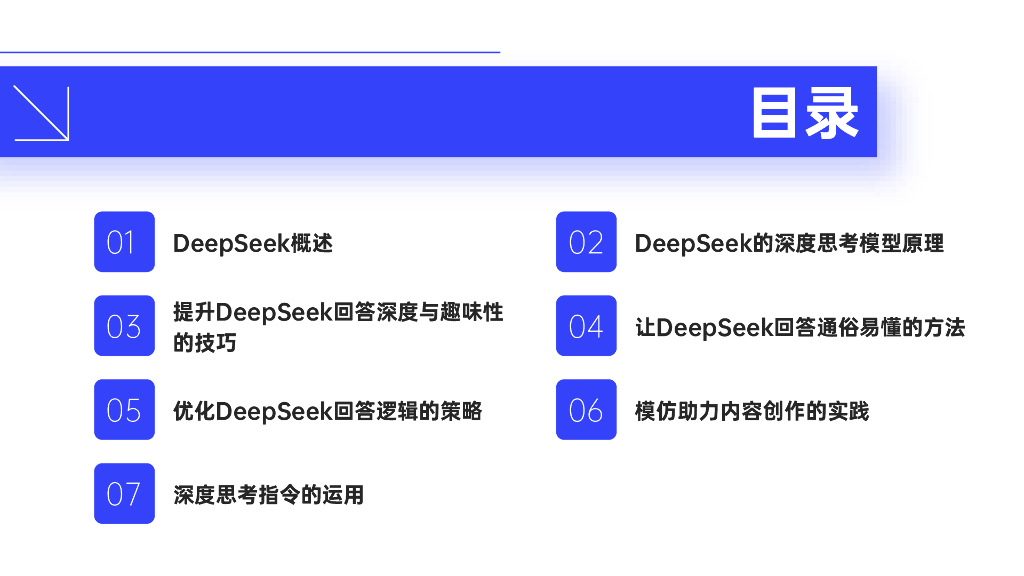The image size is (1024, 576).
Task: Open 让DeepSeek回答通俗易懂的方法 entry
Action: point(800,327)
